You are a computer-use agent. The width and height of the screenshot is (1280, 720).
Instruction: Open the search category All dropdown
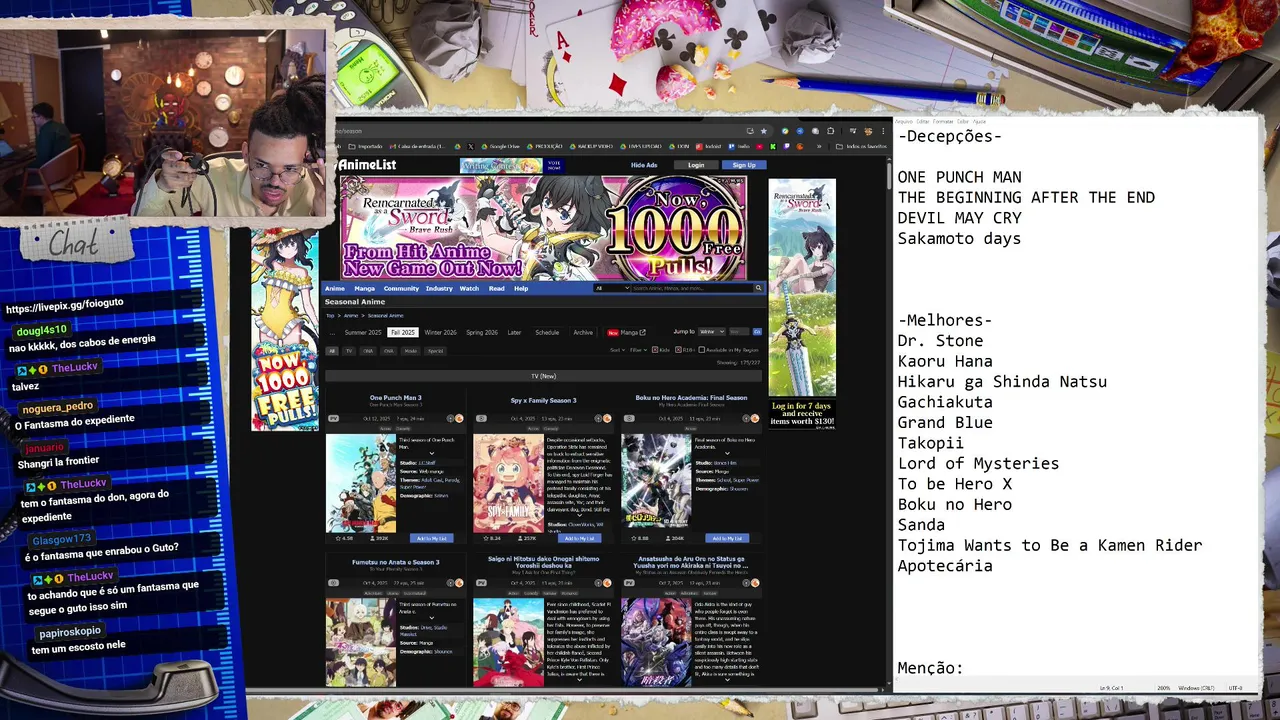tap(612, 288)
